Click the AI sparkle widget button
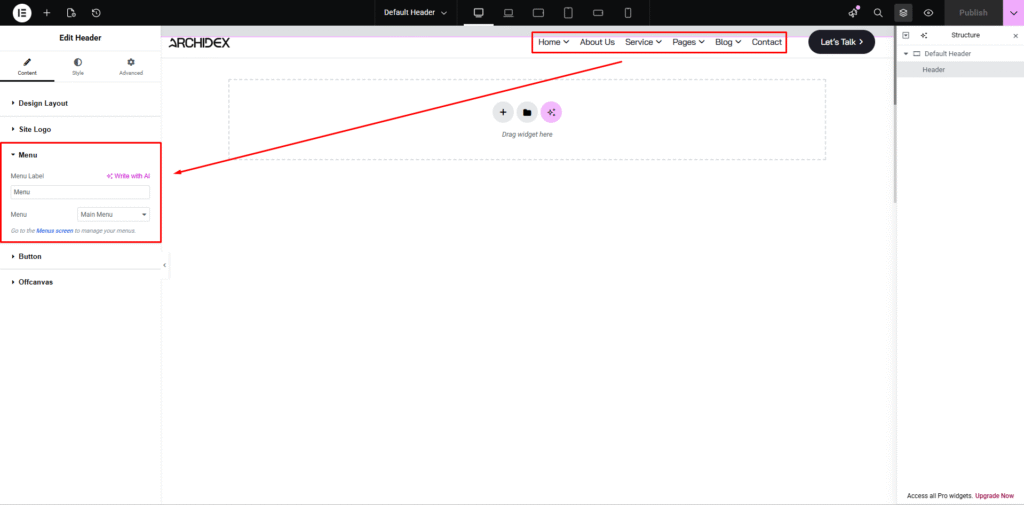Viewport: 1024px width, 505px height. click(x=551, y=112)
